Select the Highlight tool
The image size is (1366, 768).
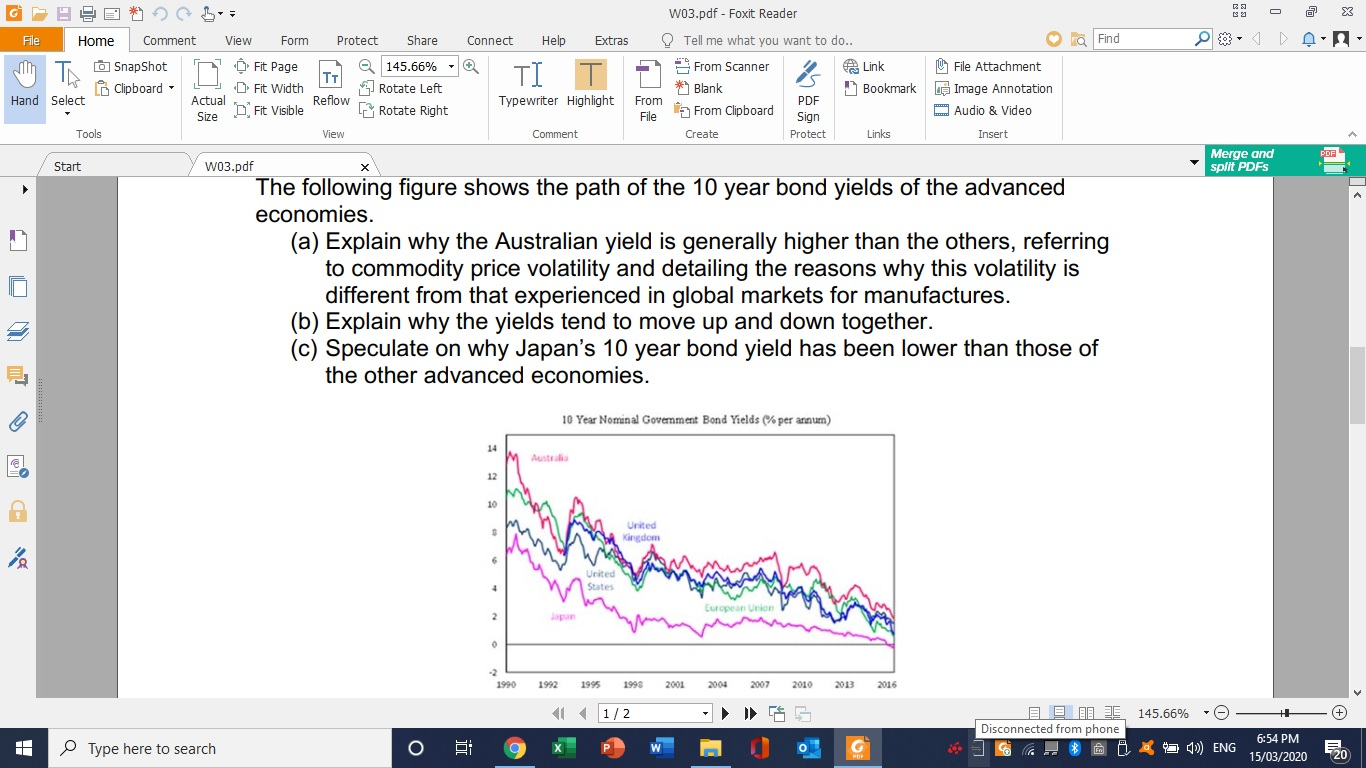[x=590, y=85]
